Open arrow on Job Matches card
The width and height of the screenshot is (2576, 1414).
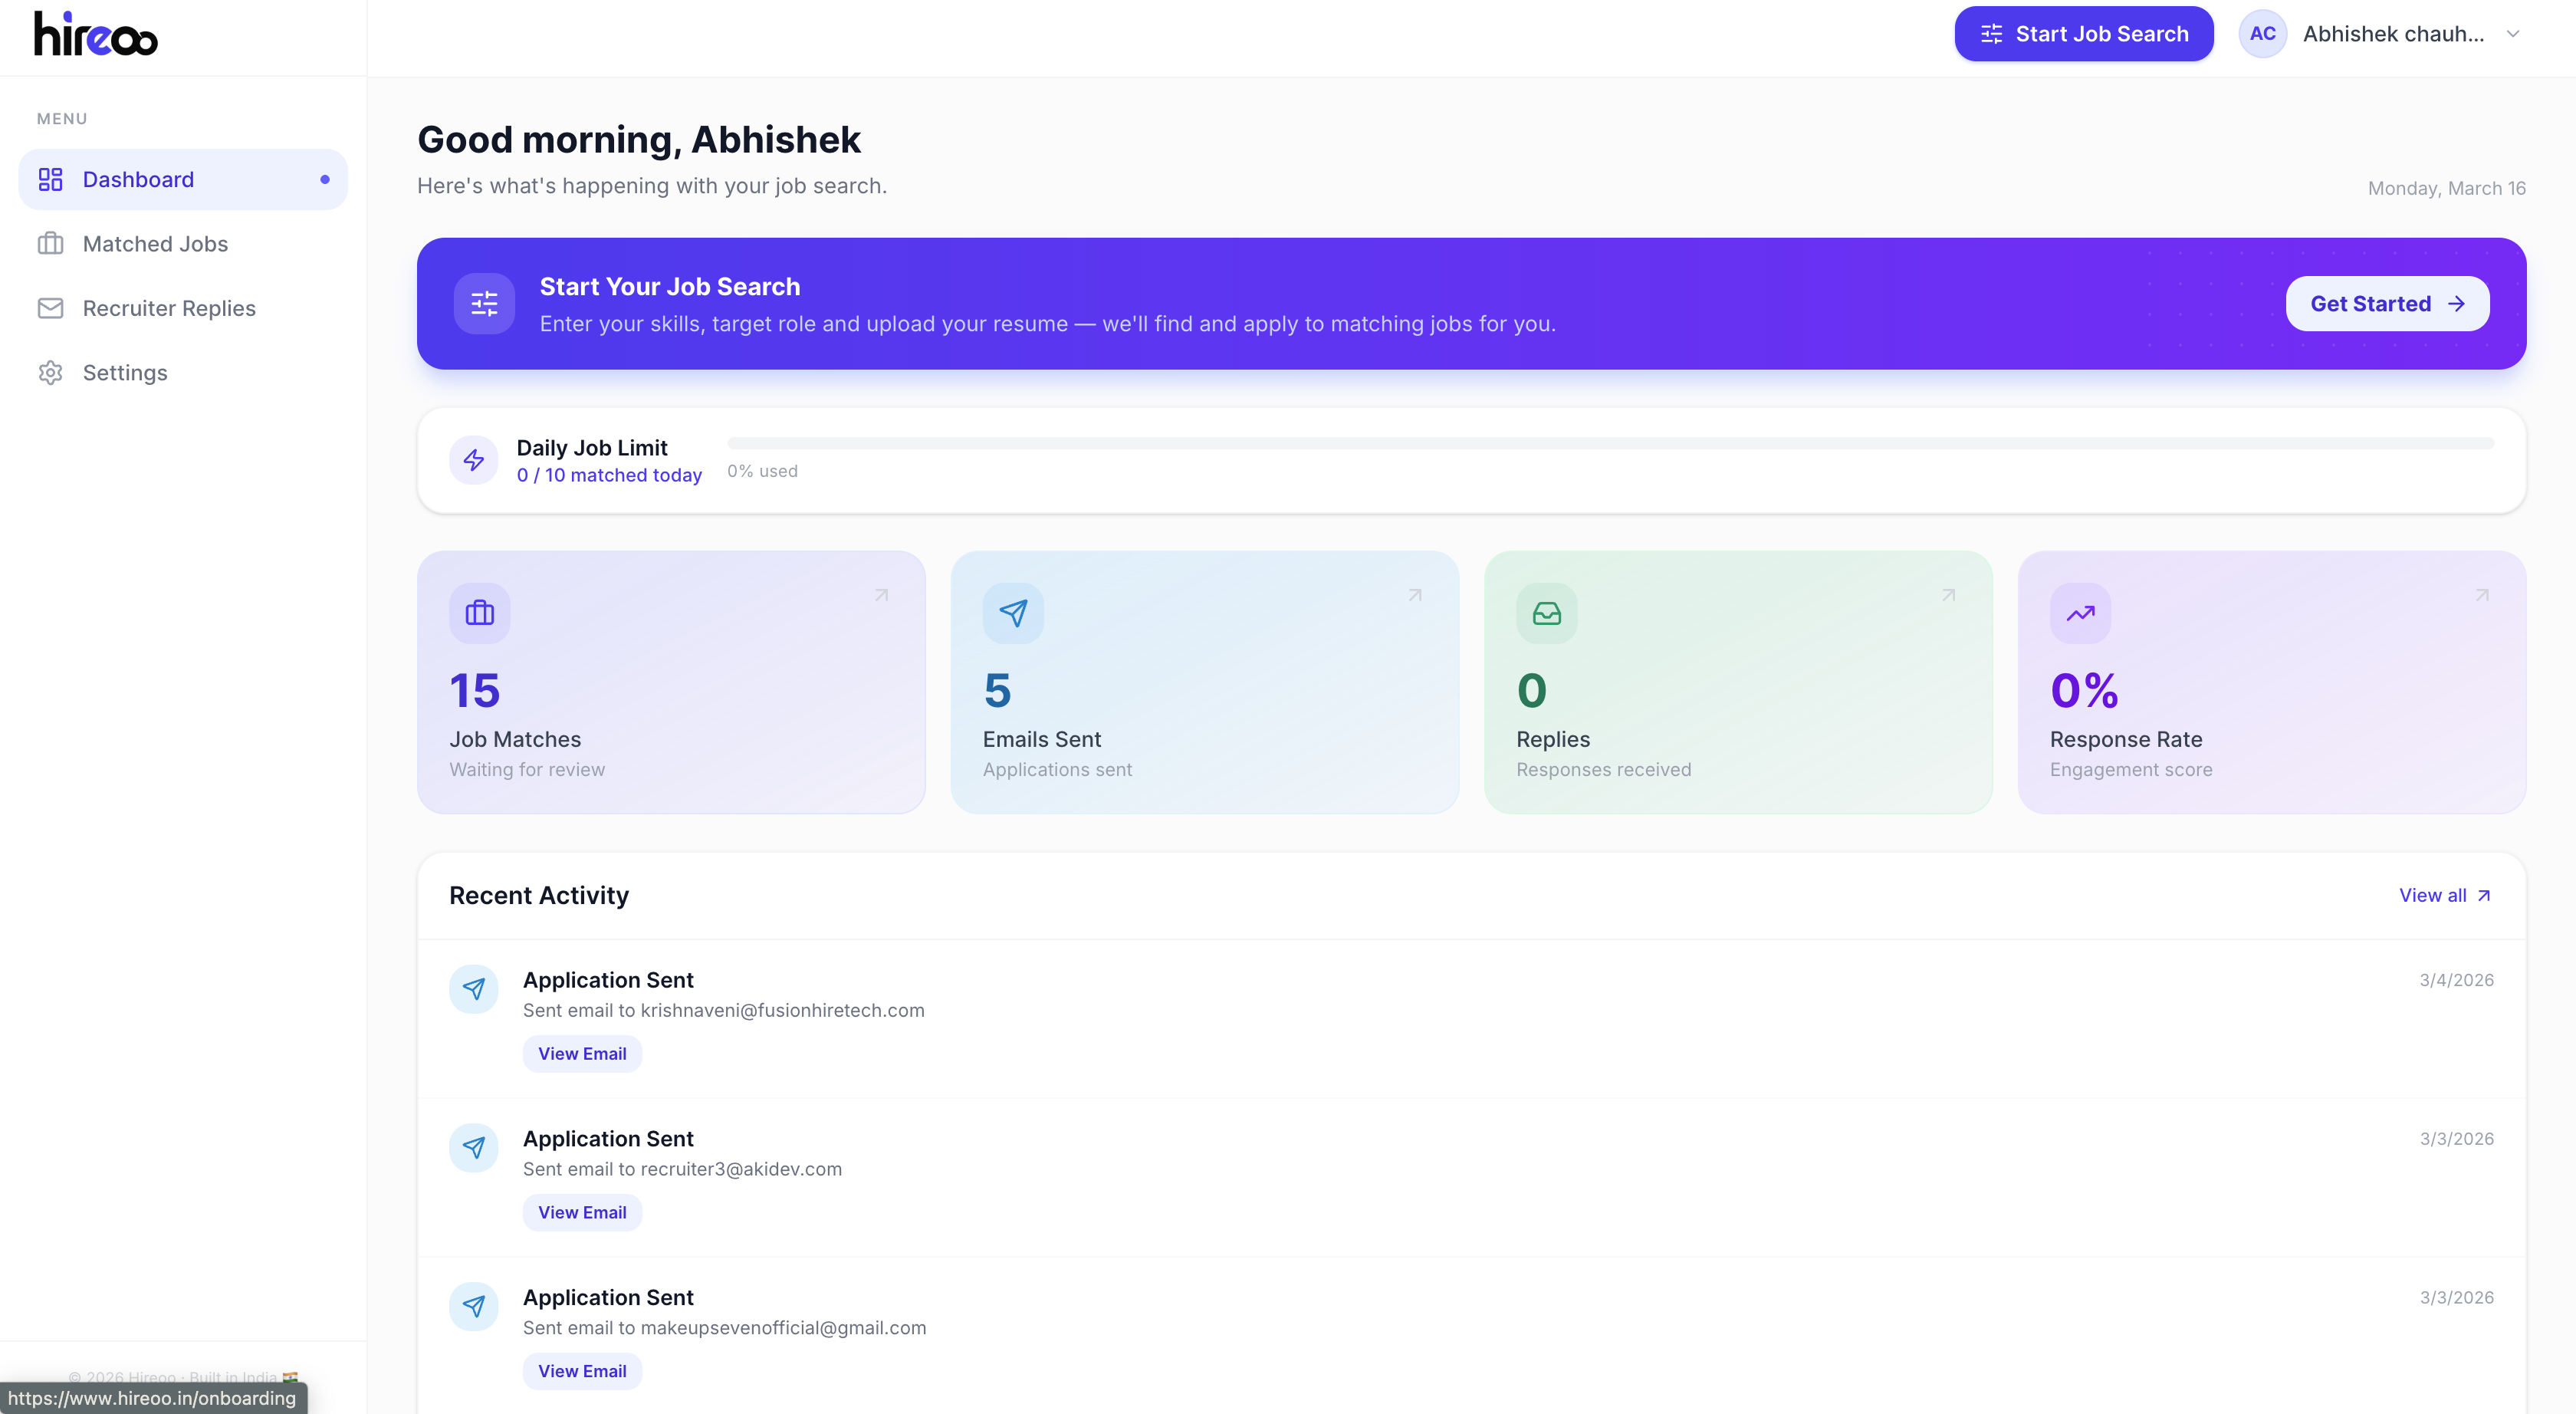point(881,595)
